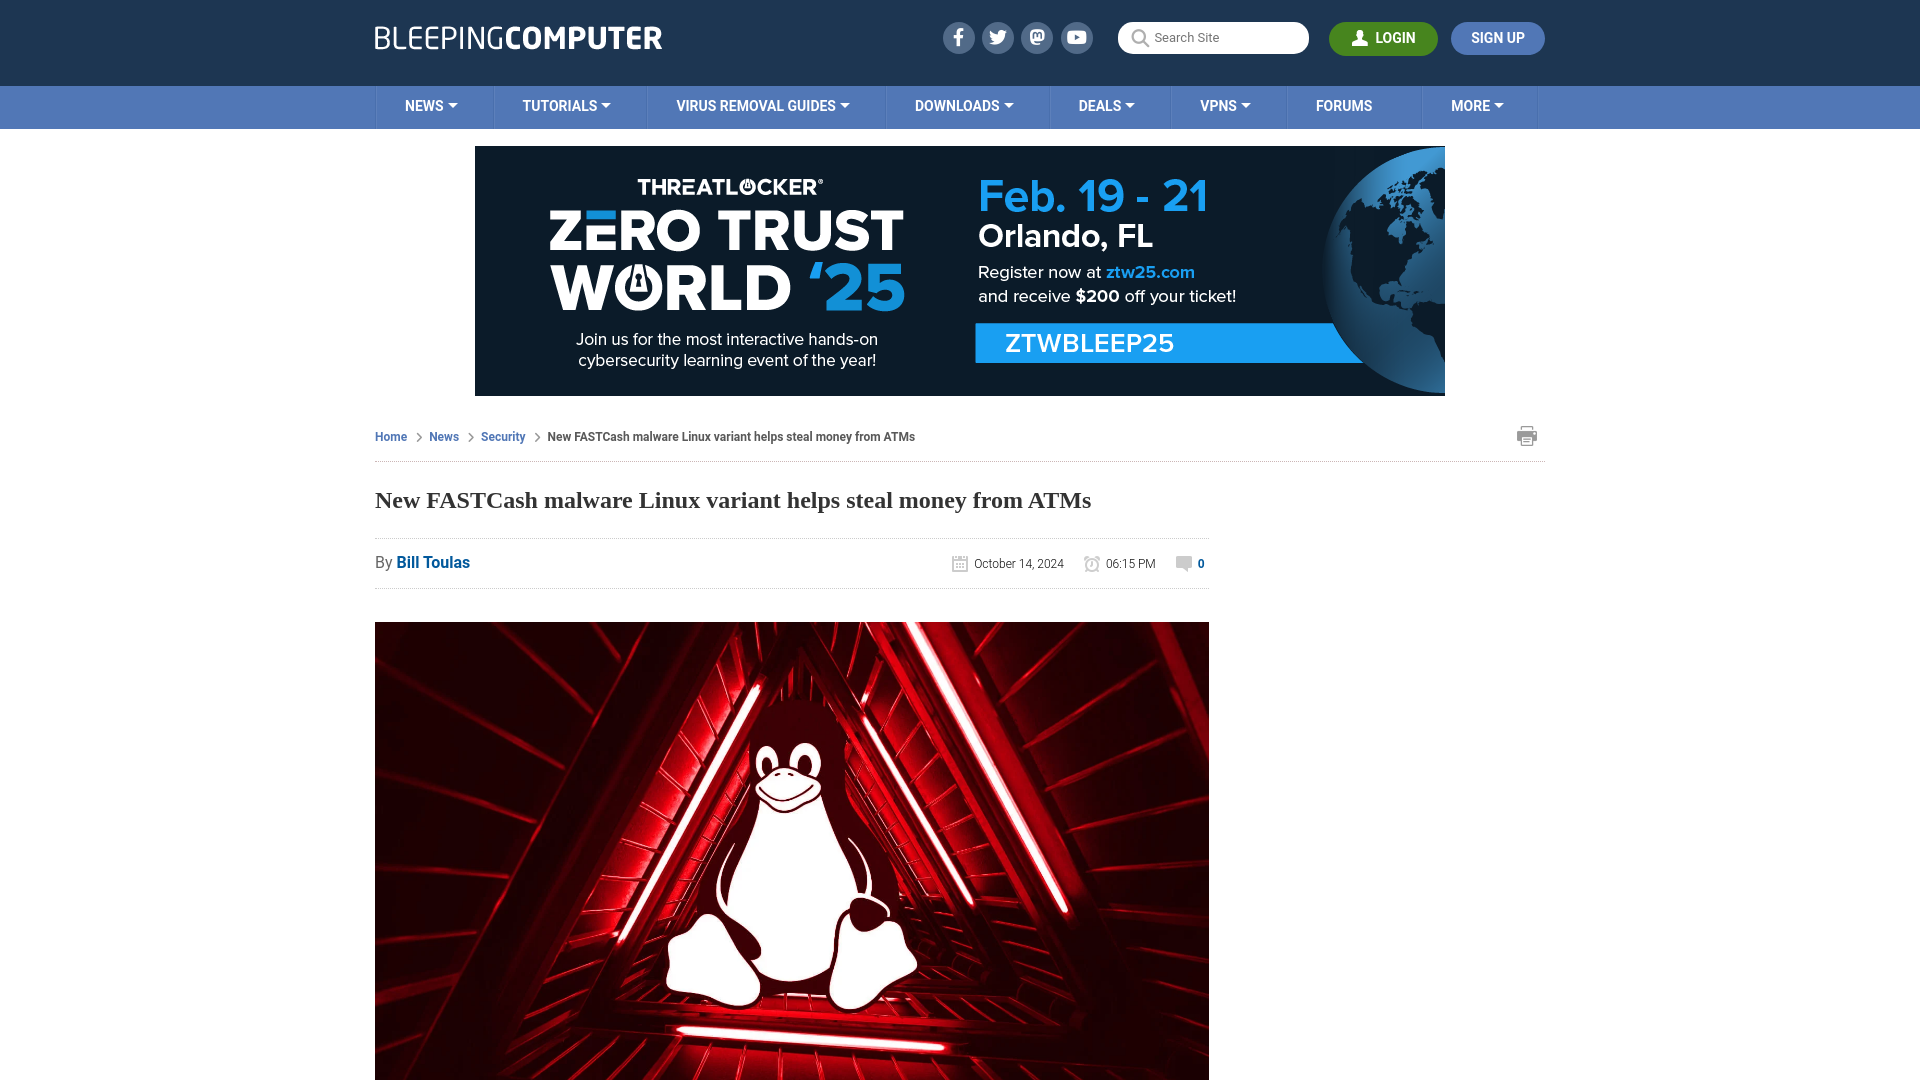Open the Mastodon social icon
This screenshot has height=1080, width=1920.
(1038, 37)
